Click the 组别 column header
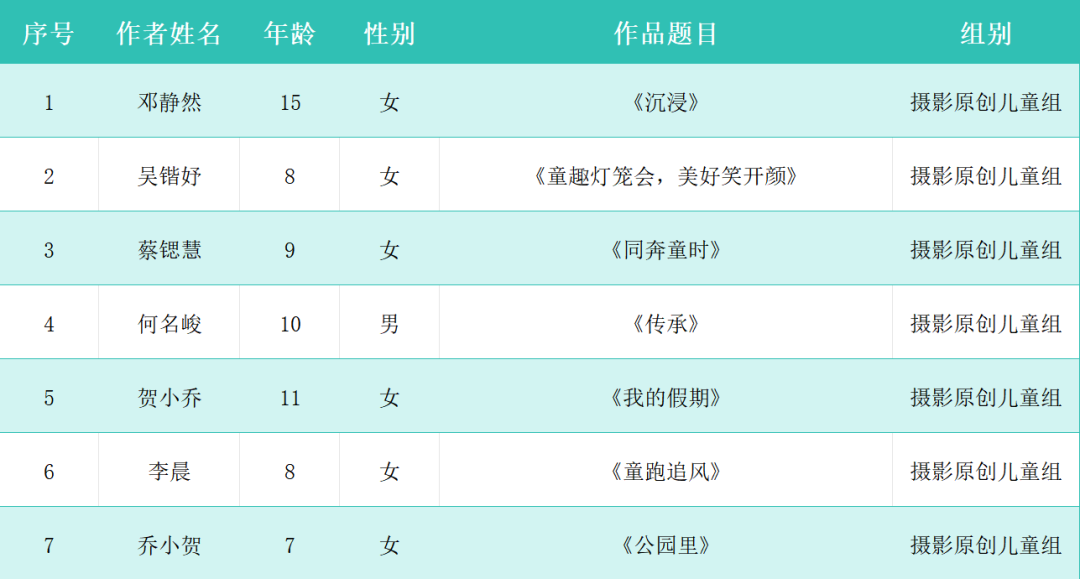Screen dimensions: 1080x579 tap(986, 34)
